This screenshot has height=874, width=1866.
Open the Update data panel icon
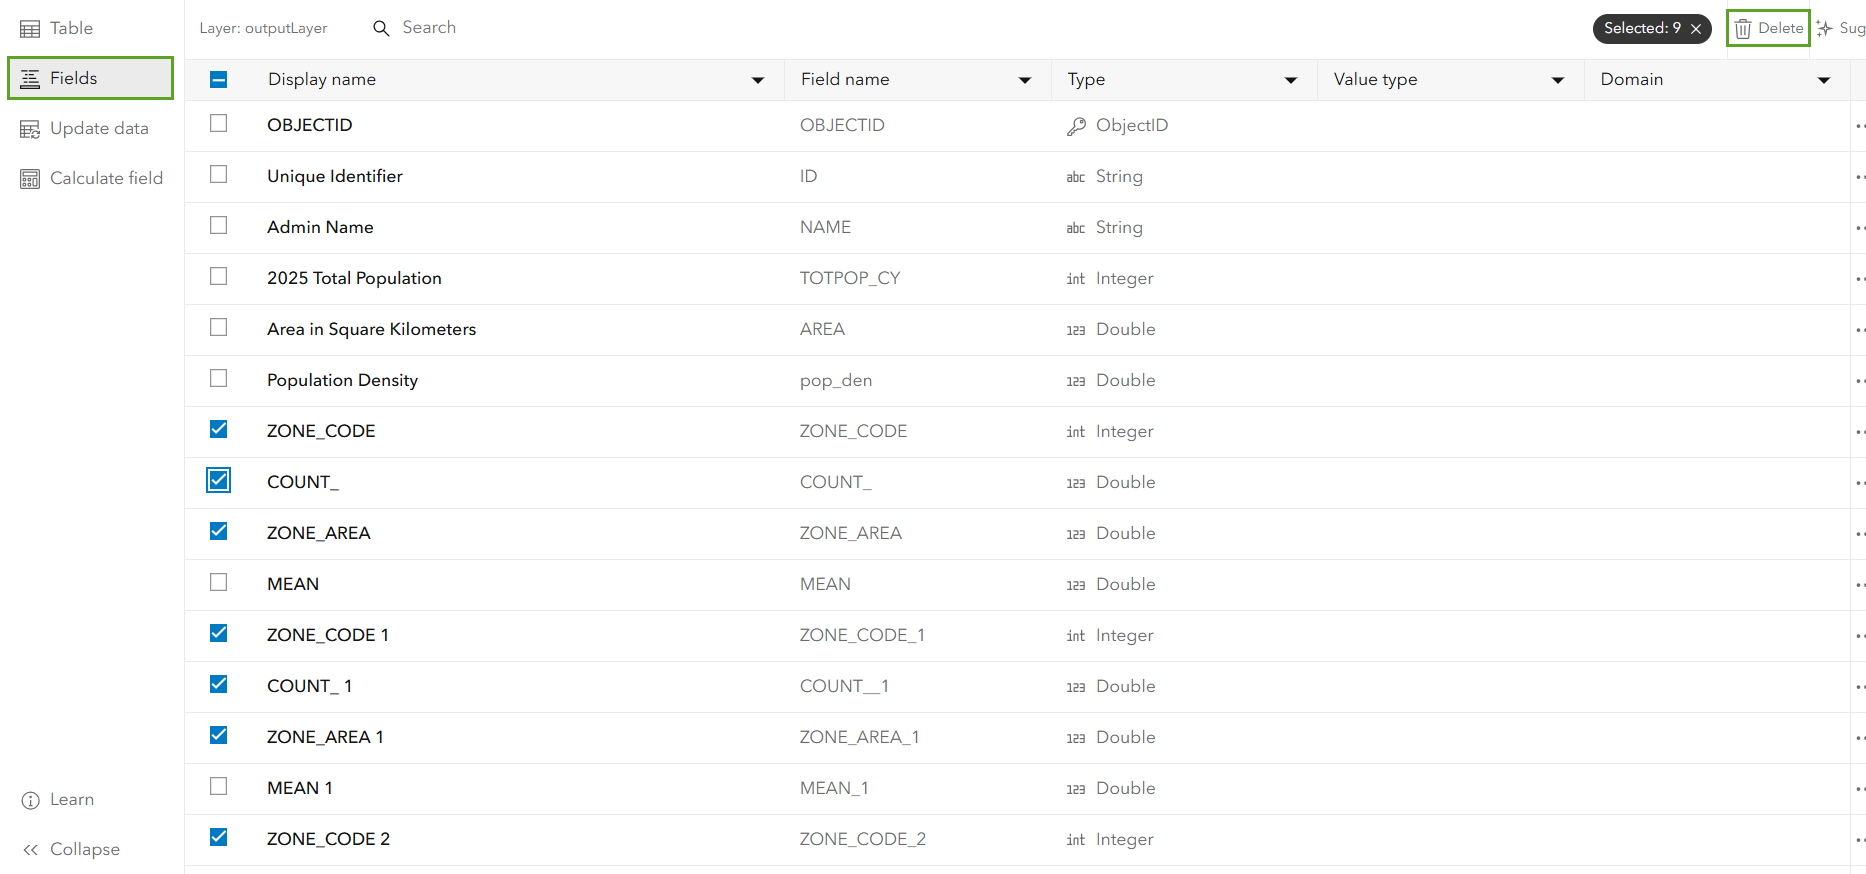pyautogui.click(x=30, y=129)
